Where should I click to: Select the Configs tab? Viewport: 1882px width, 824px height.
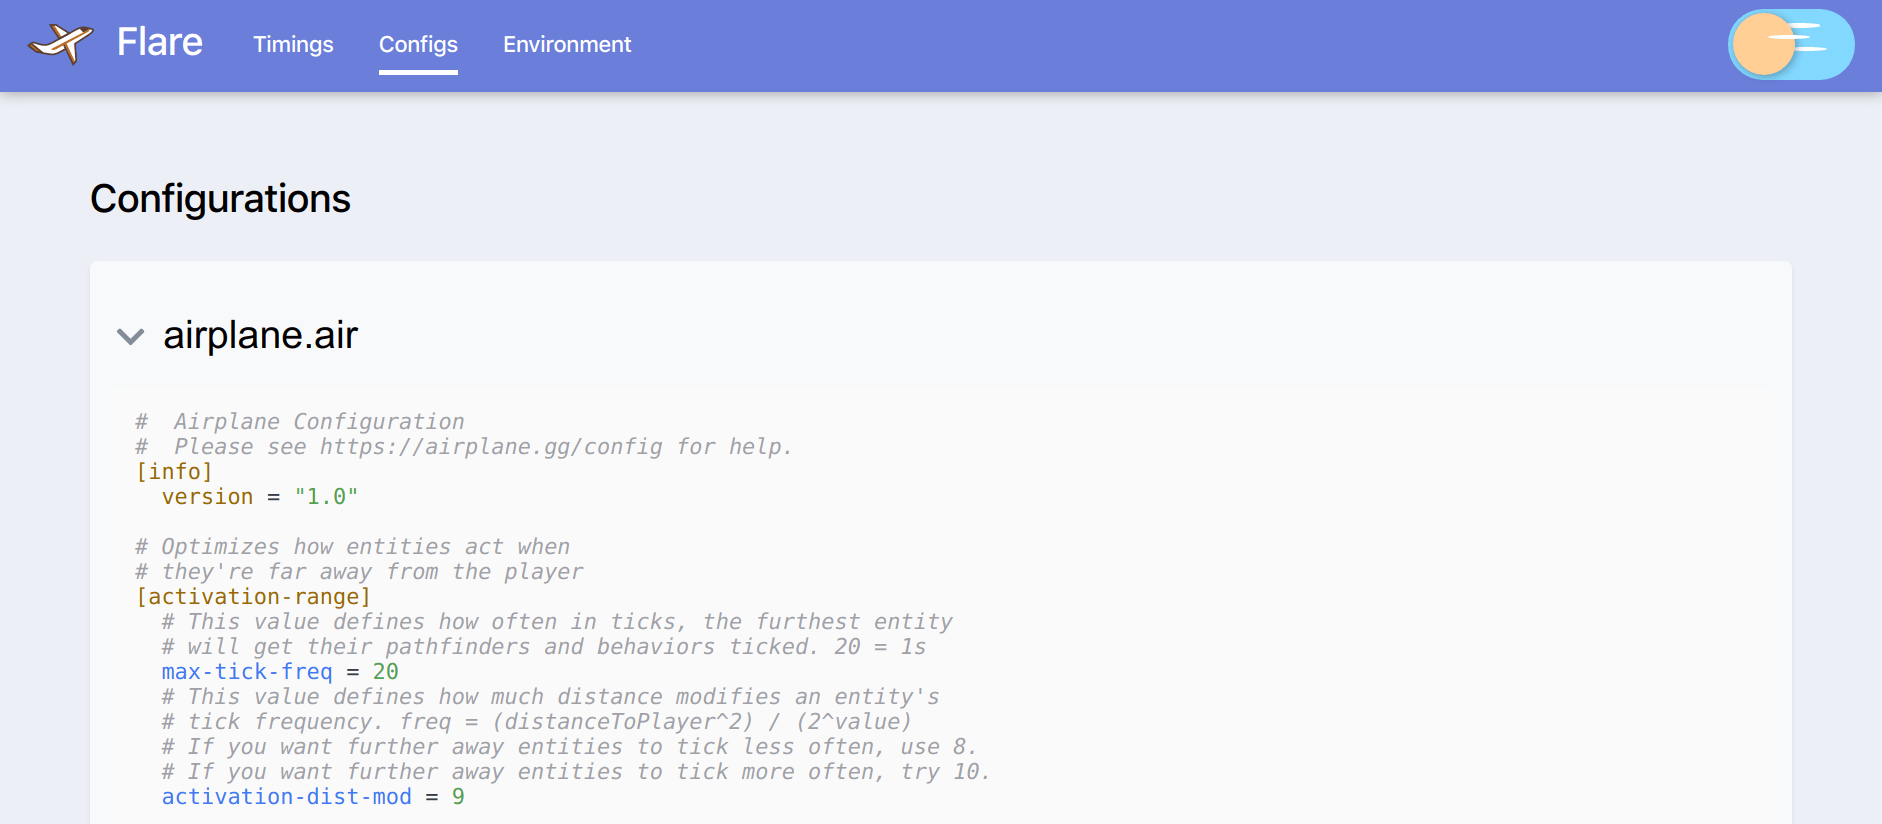418,45
